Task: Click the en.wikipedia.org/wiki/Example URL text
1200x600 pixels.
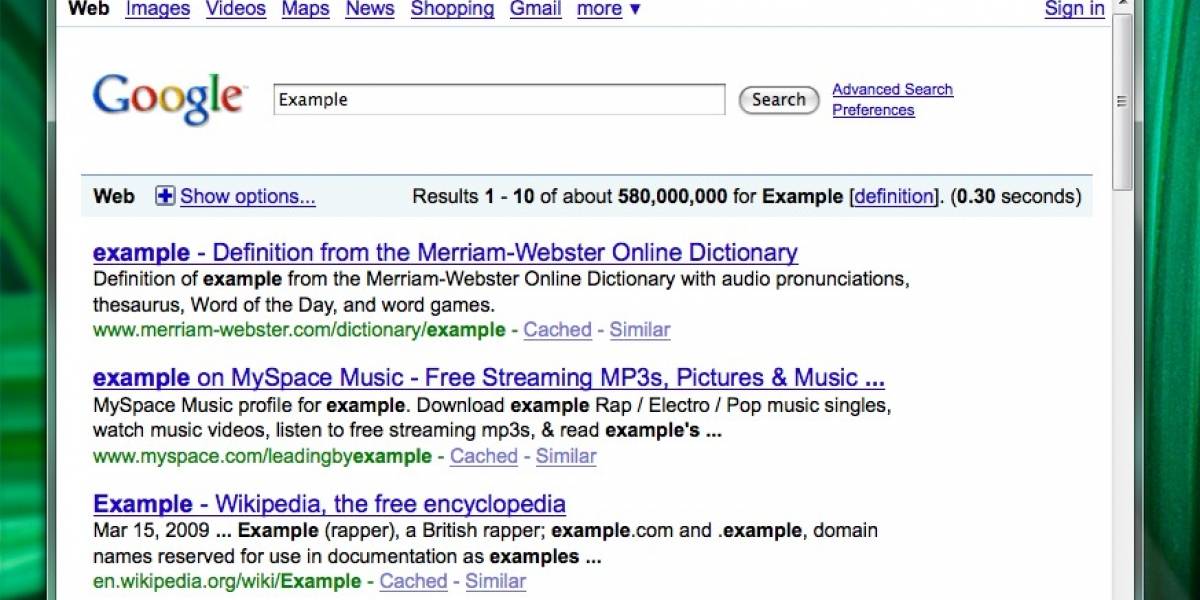Action: (x=227, y=581)
